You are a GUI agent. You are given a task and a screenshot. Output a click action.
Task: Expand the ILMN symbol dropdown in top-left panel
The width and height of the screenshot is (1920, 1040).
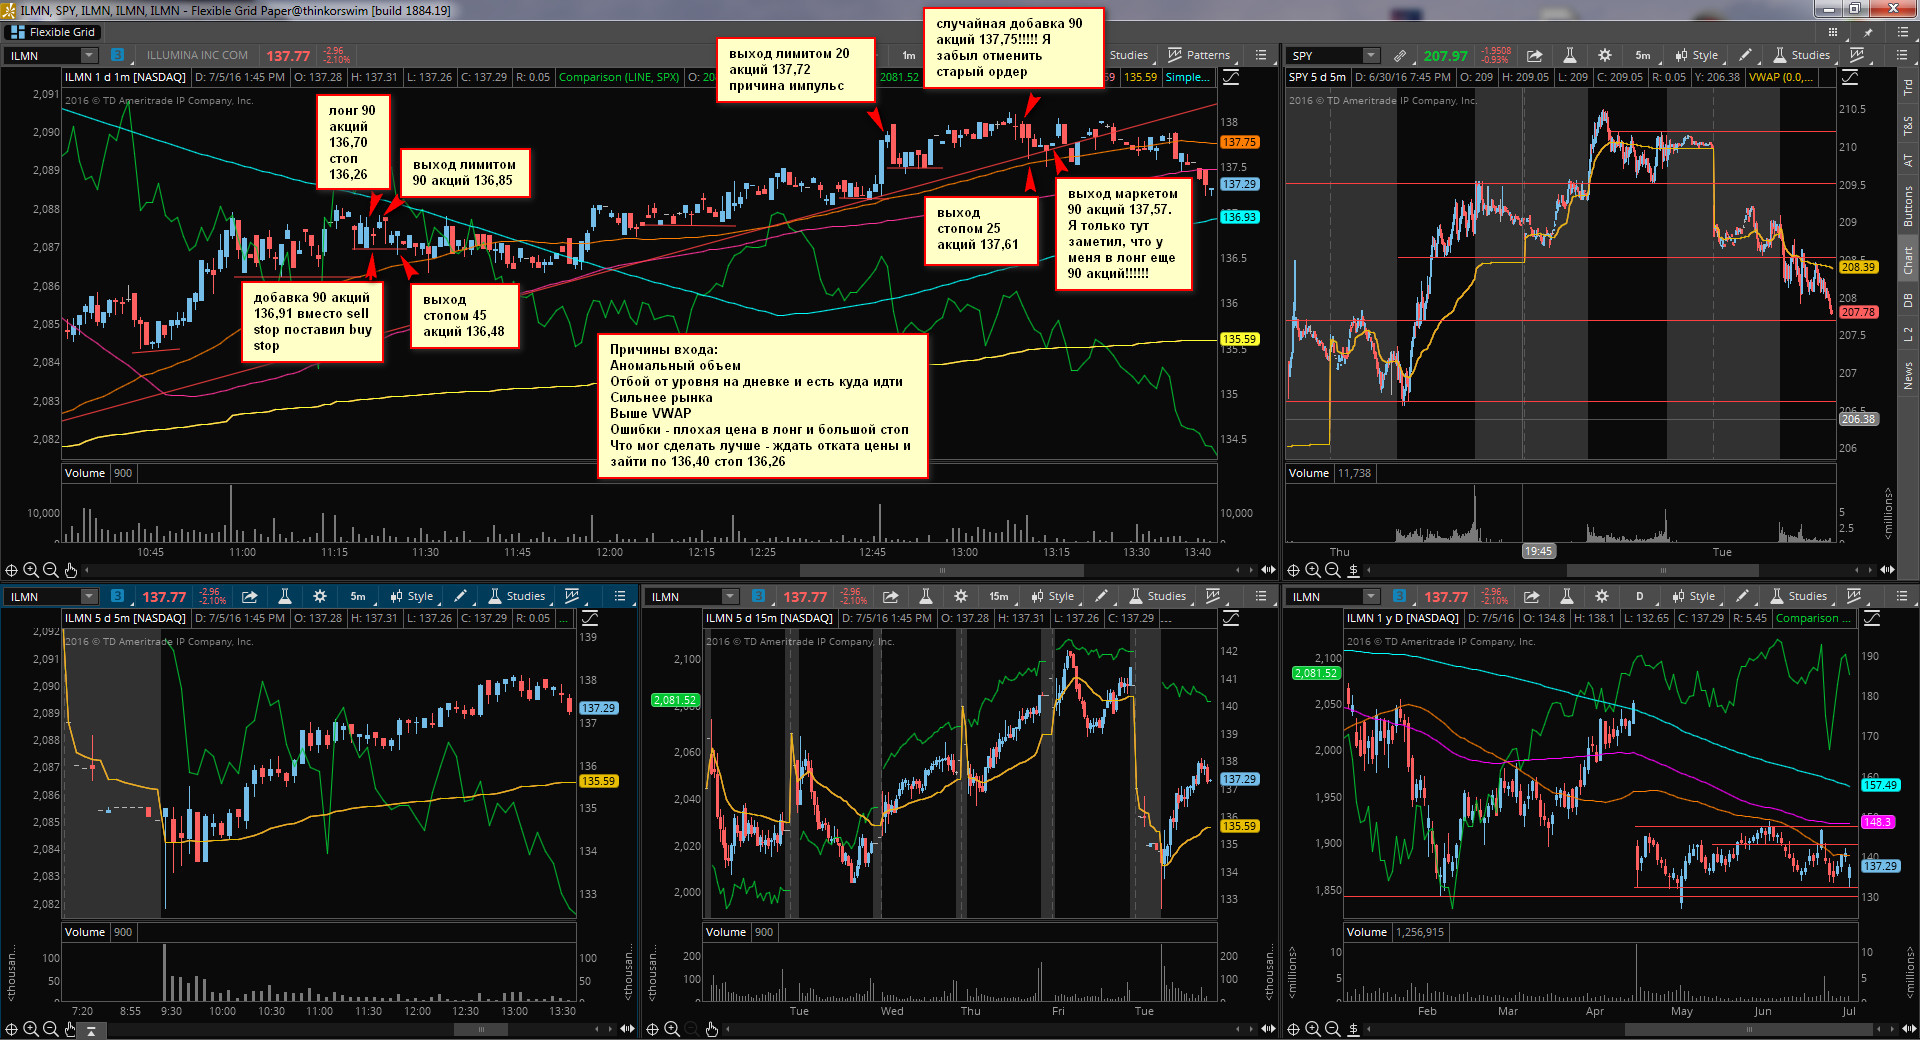(x=88, y=56)
